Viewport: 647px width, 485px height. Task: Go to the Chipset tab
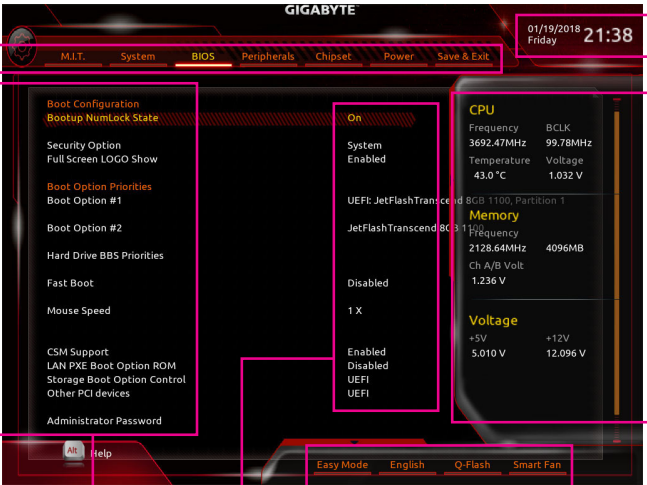point(334,57)
